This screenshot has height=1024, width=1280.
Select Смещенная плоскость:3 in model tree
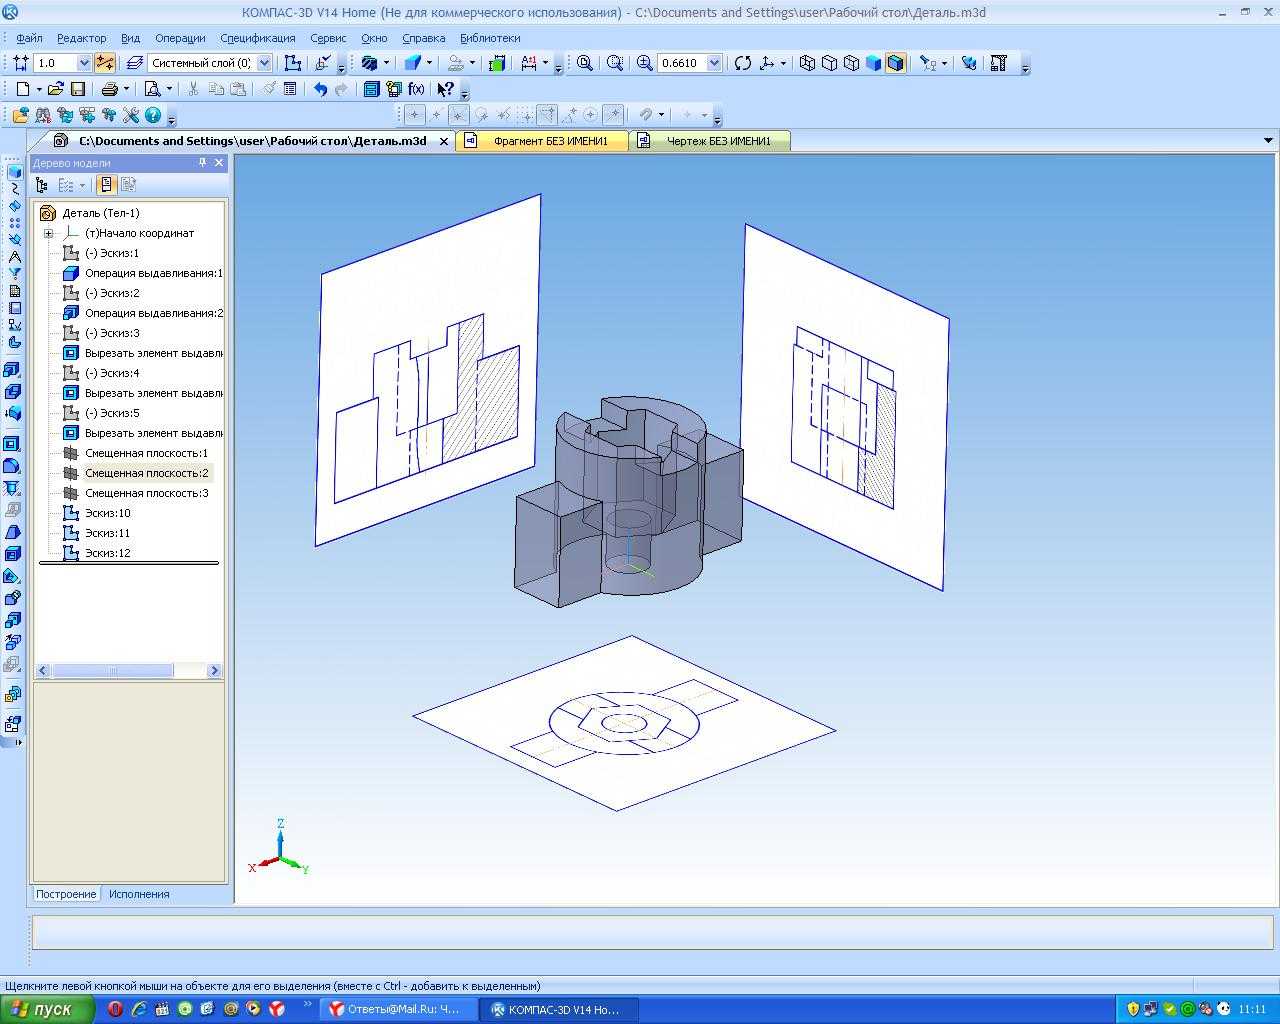click(x=146, y=493)
